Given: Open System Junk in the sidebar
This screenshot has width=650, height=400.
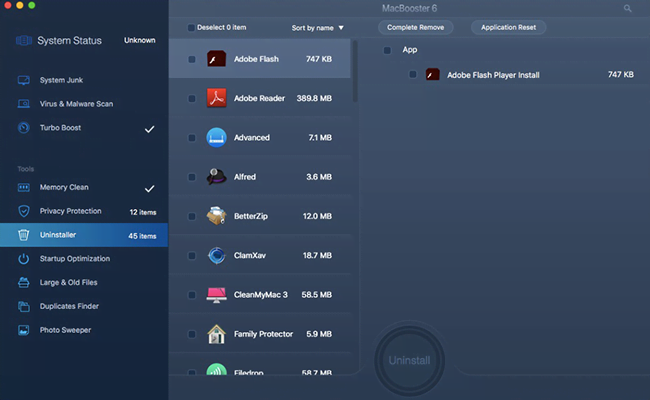Looking at the screenshot, I should coord(84,80).
